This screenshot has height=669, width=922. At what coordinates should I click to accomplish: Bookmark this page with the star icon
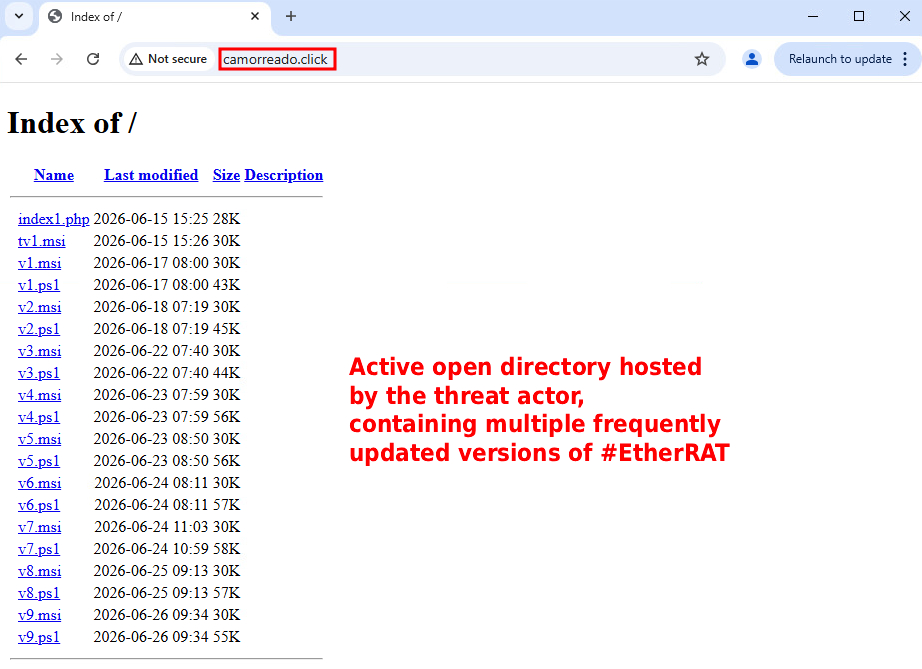[701, 59]
